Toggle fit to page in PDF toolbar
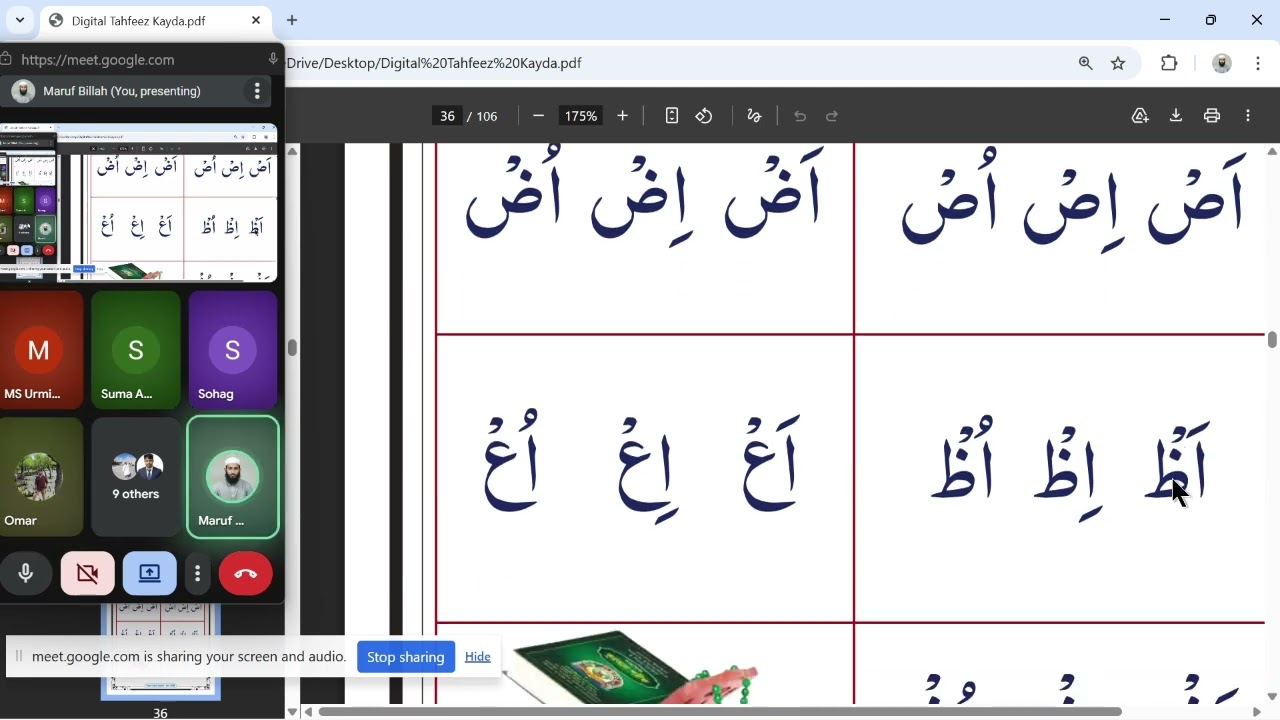 coord(672,116)
